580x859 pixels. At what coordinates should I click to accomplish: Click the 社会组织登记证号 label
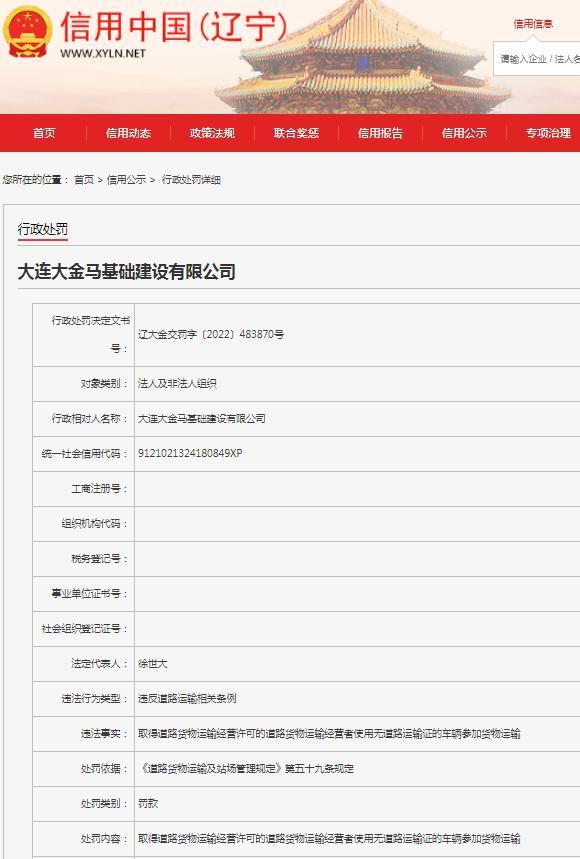(x=85, y=629)
